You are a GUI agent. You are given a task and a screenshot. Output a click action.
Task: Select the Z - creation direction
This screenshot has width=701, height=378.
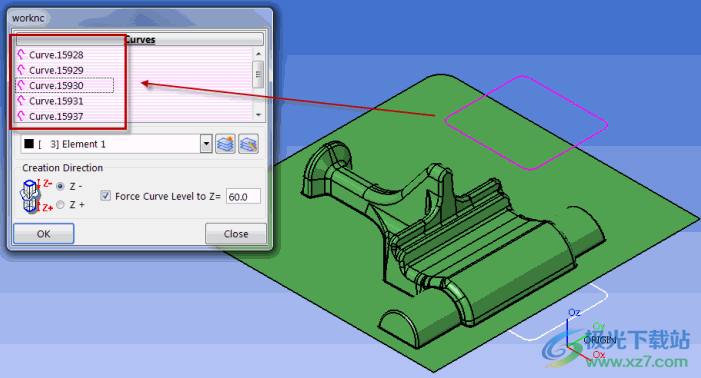[60, 186]
